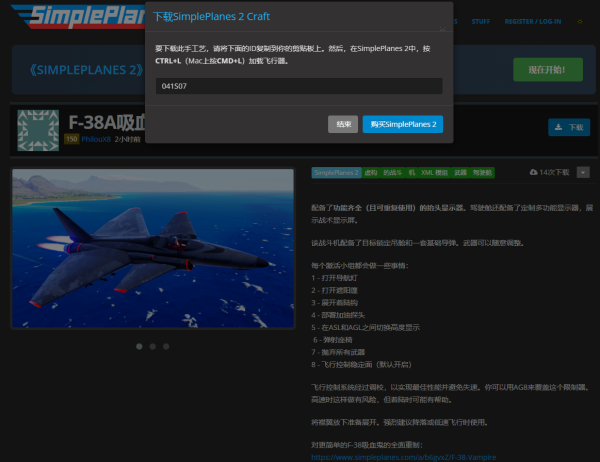Image resolution: width=600 pixels, height=462 pixels.
Task: Click the 150 points badge
Action: (x=72, y=139)
